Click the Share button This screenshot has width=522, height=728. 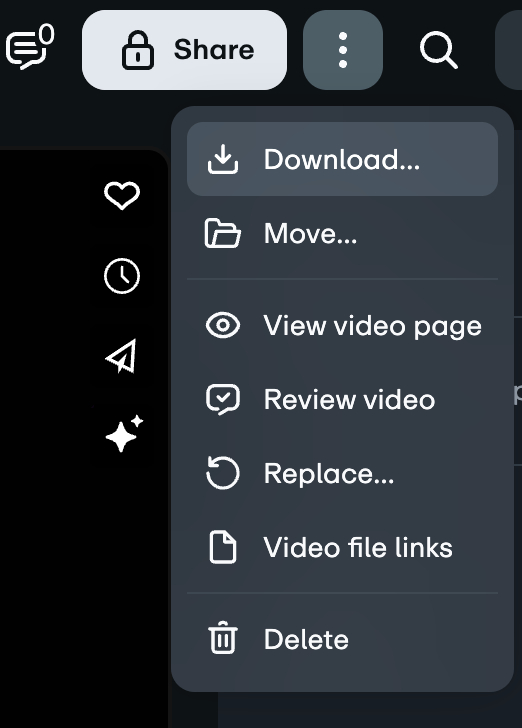[x=184, y=50]
